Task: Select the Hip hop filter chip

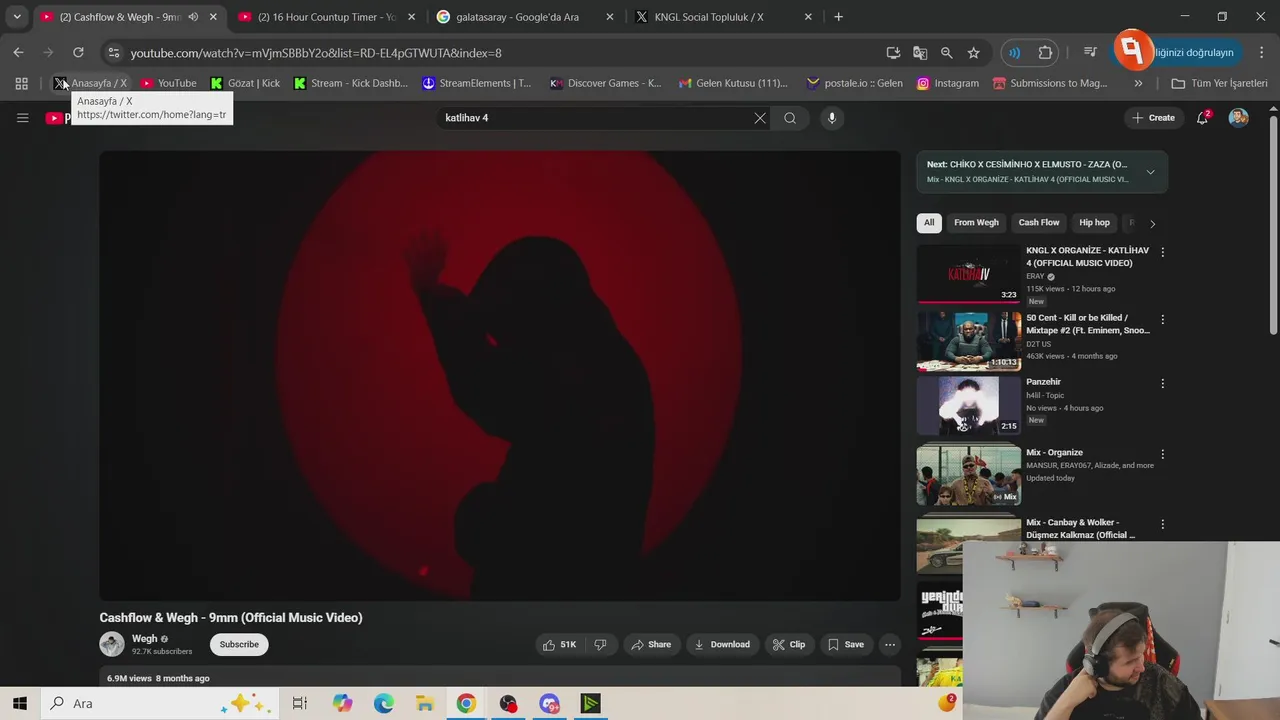Action: 1094,223
